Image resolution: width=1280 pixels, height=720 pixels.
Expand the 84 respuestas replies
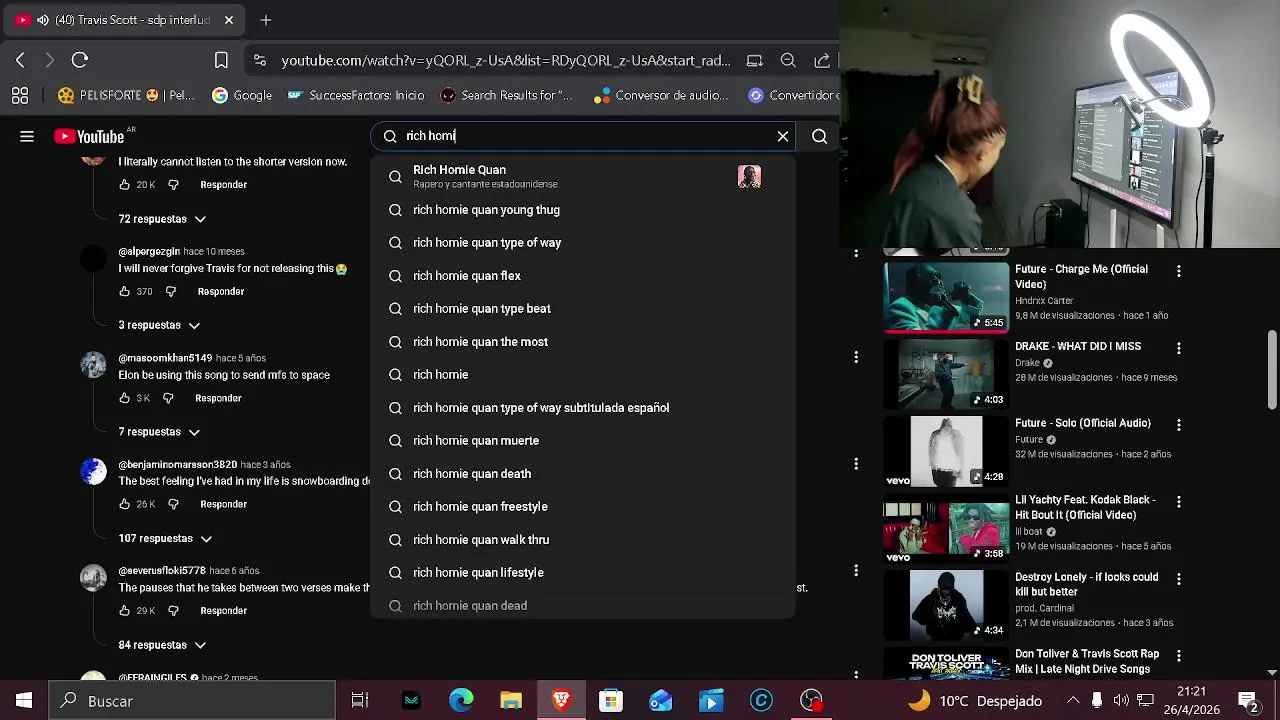click(x=162, y=645)
